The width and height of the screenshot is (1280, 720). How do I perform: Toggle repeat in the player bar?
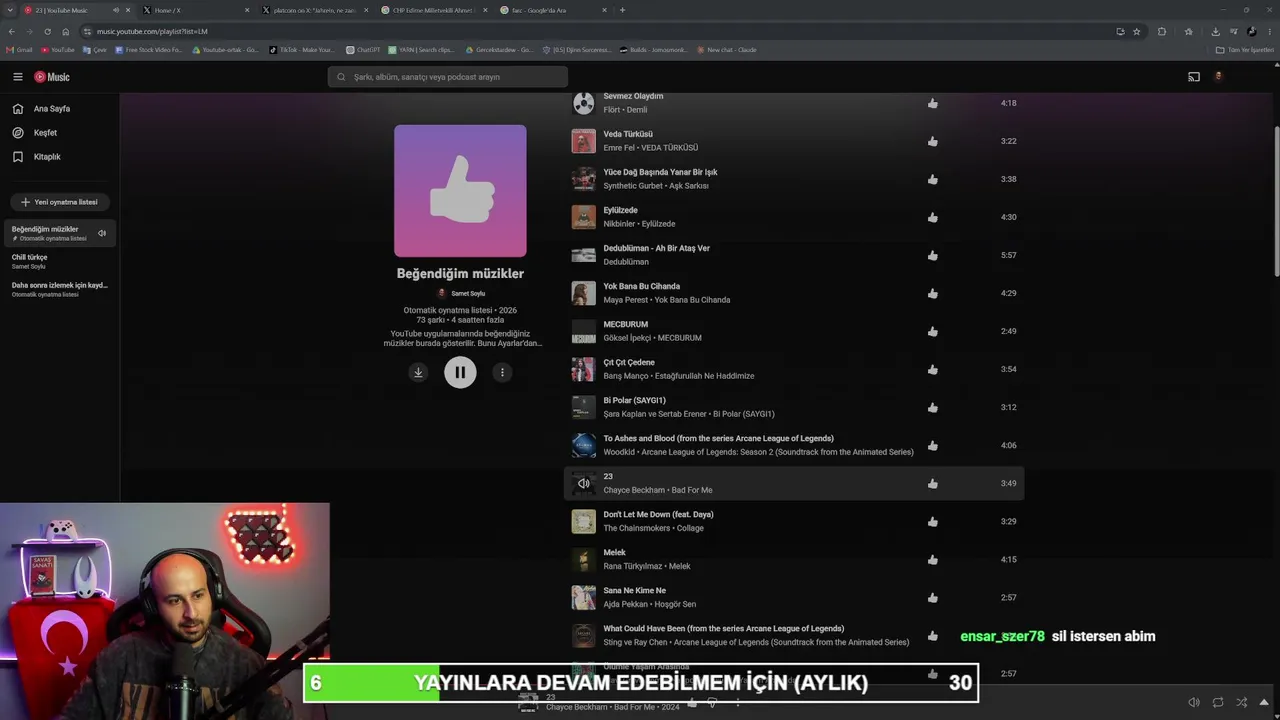(x=1218, y=702)
